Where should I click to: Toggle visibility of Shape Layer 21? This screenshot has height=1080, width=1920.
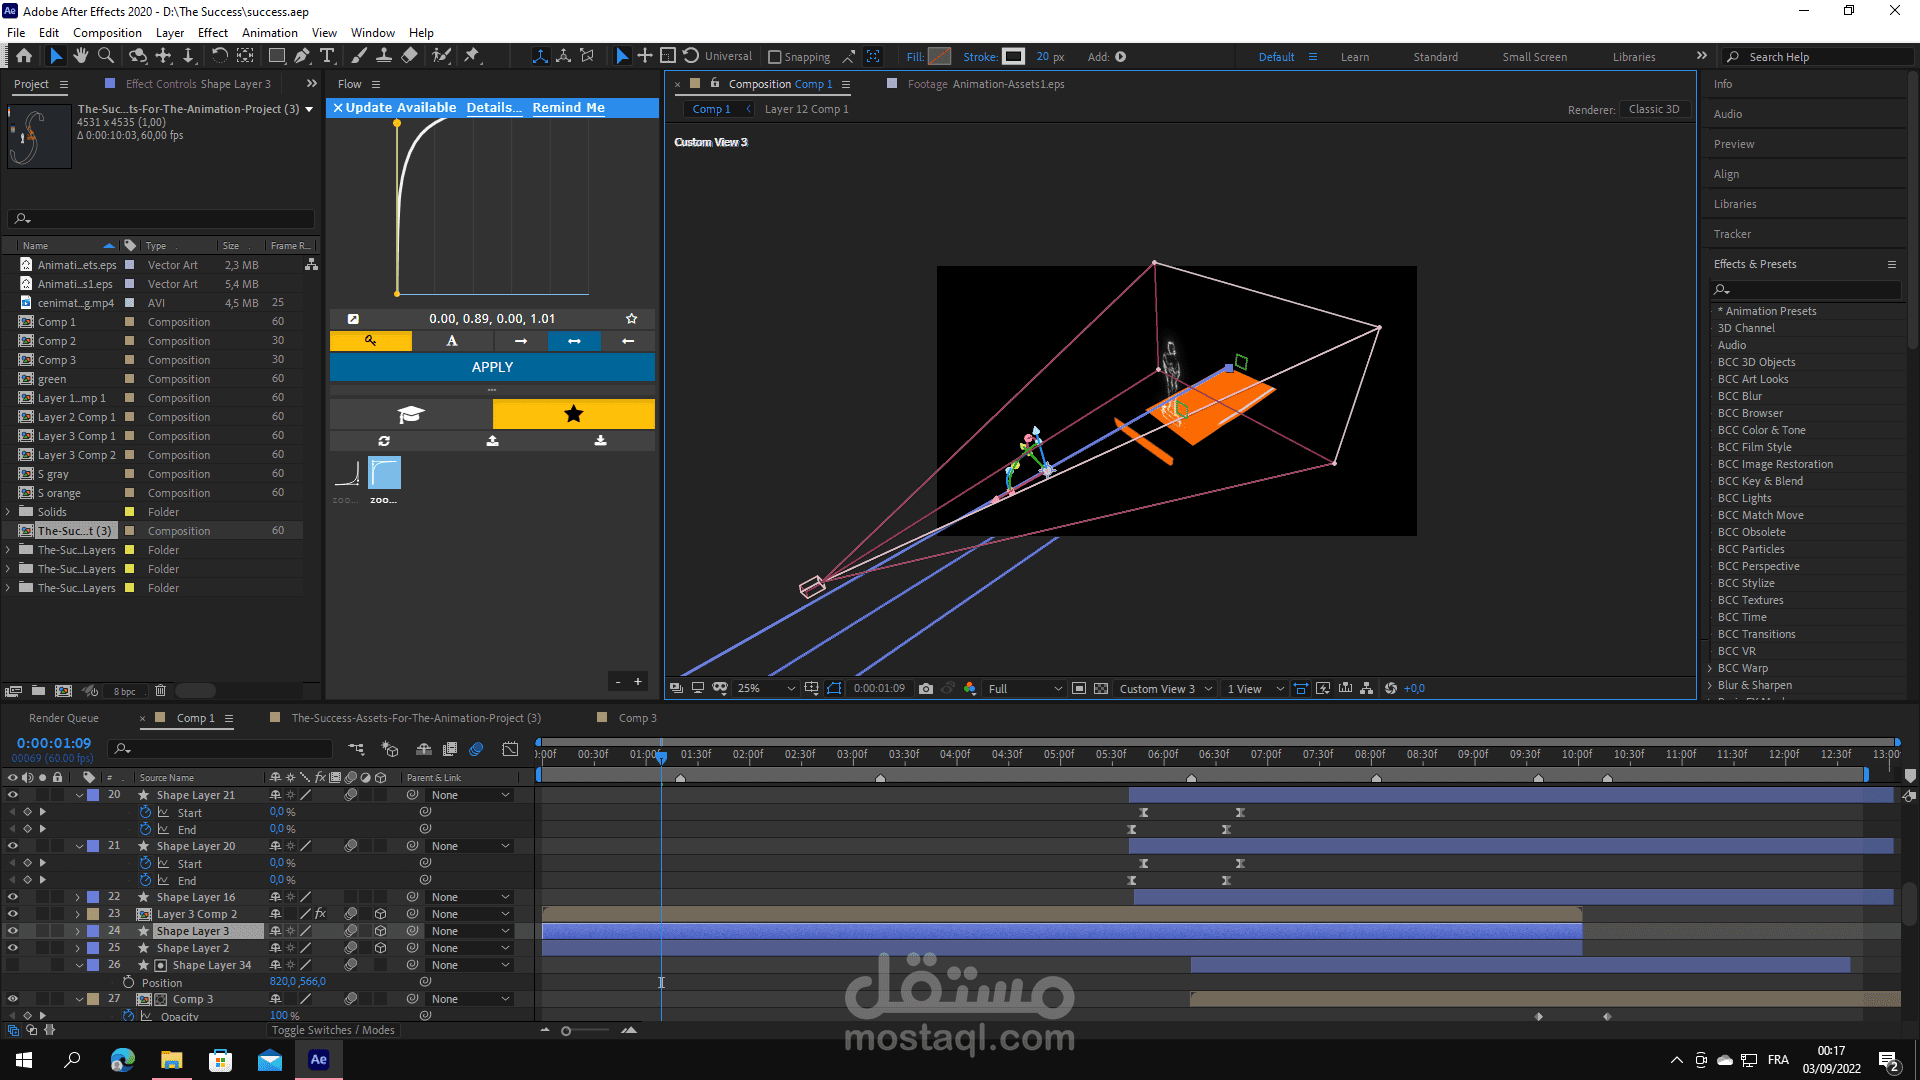point(13,795)
